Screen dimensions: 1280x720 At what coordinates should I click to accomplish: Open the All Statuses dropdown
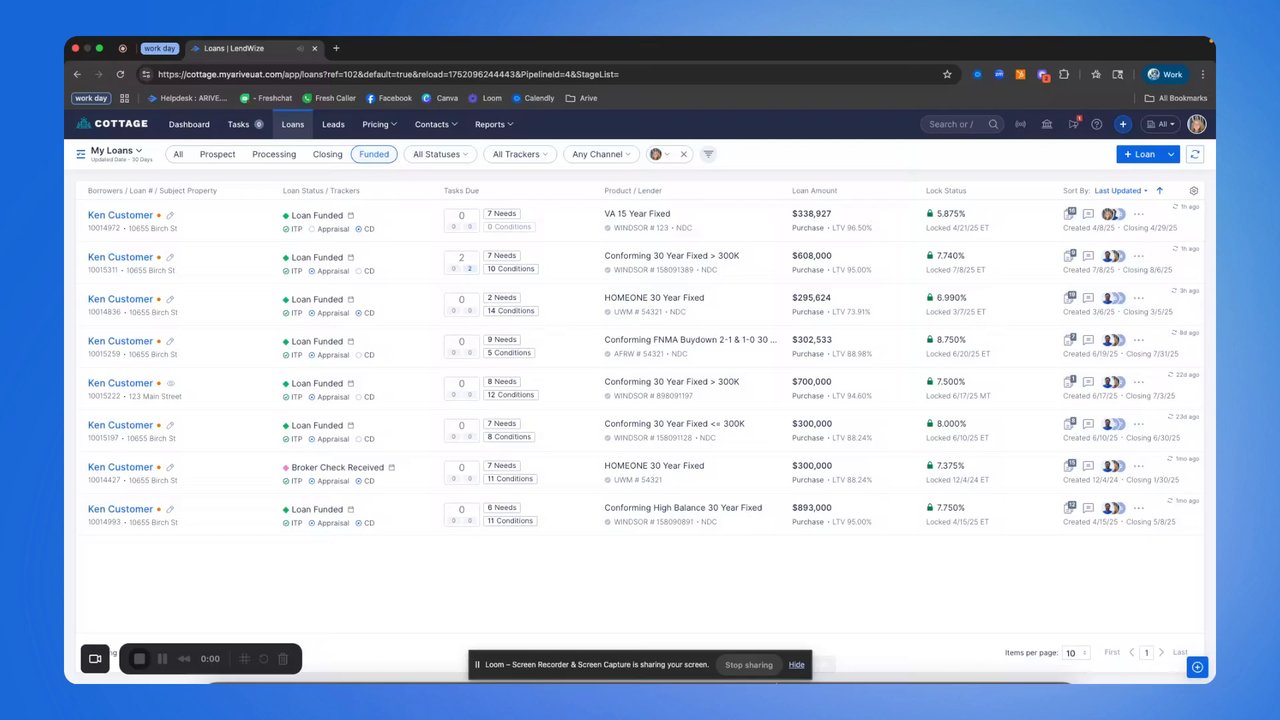(x=441, y=154)
